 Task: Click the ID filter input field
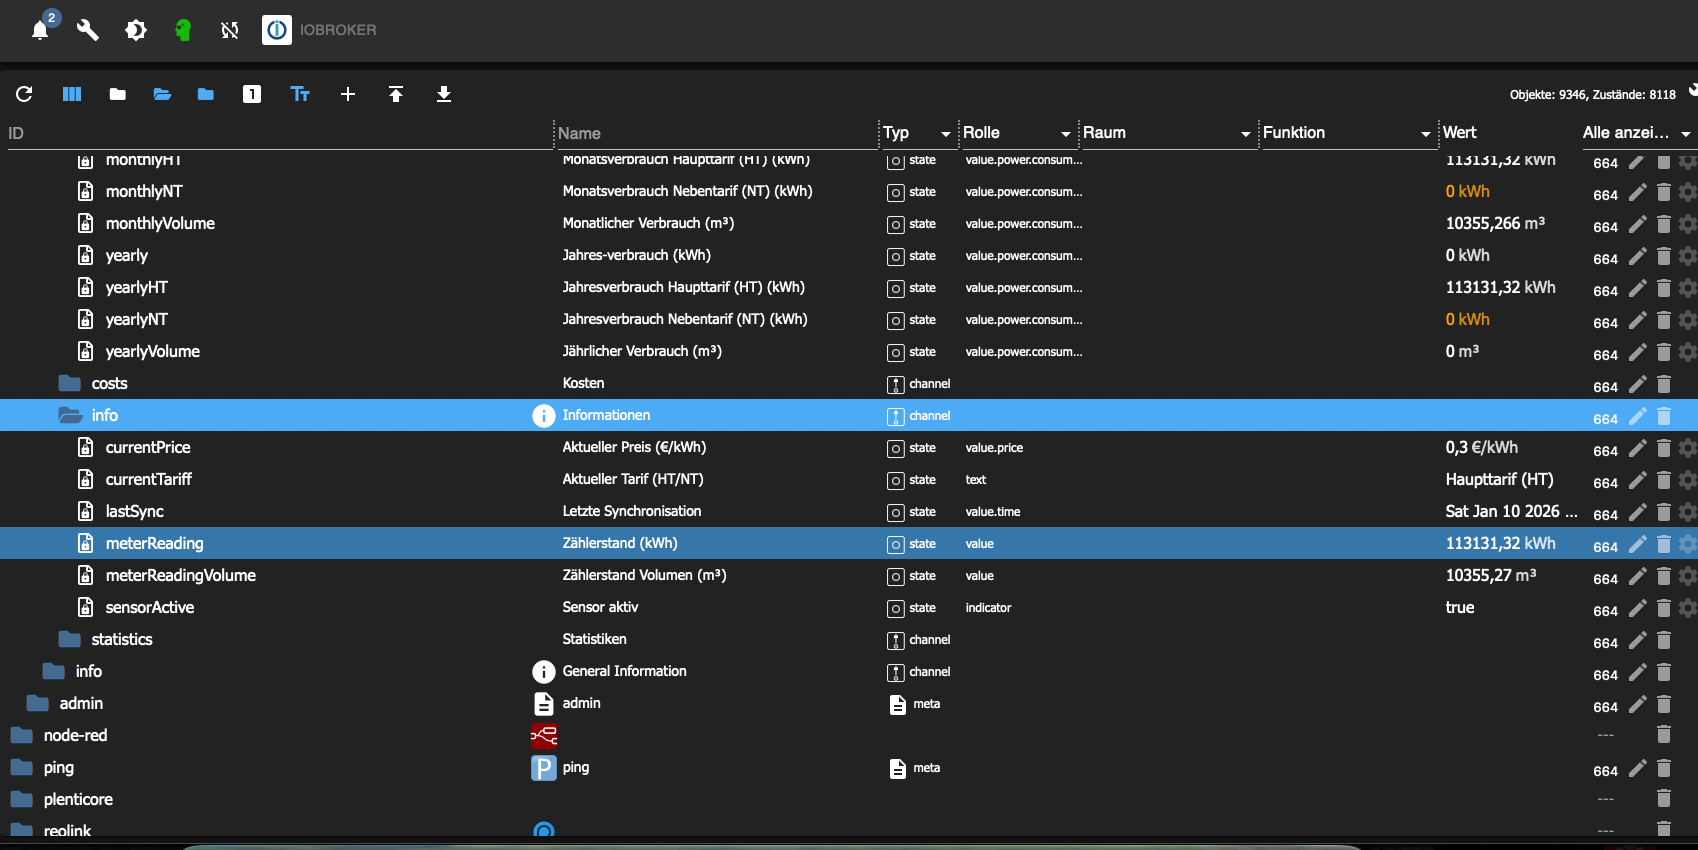point(270,133)
